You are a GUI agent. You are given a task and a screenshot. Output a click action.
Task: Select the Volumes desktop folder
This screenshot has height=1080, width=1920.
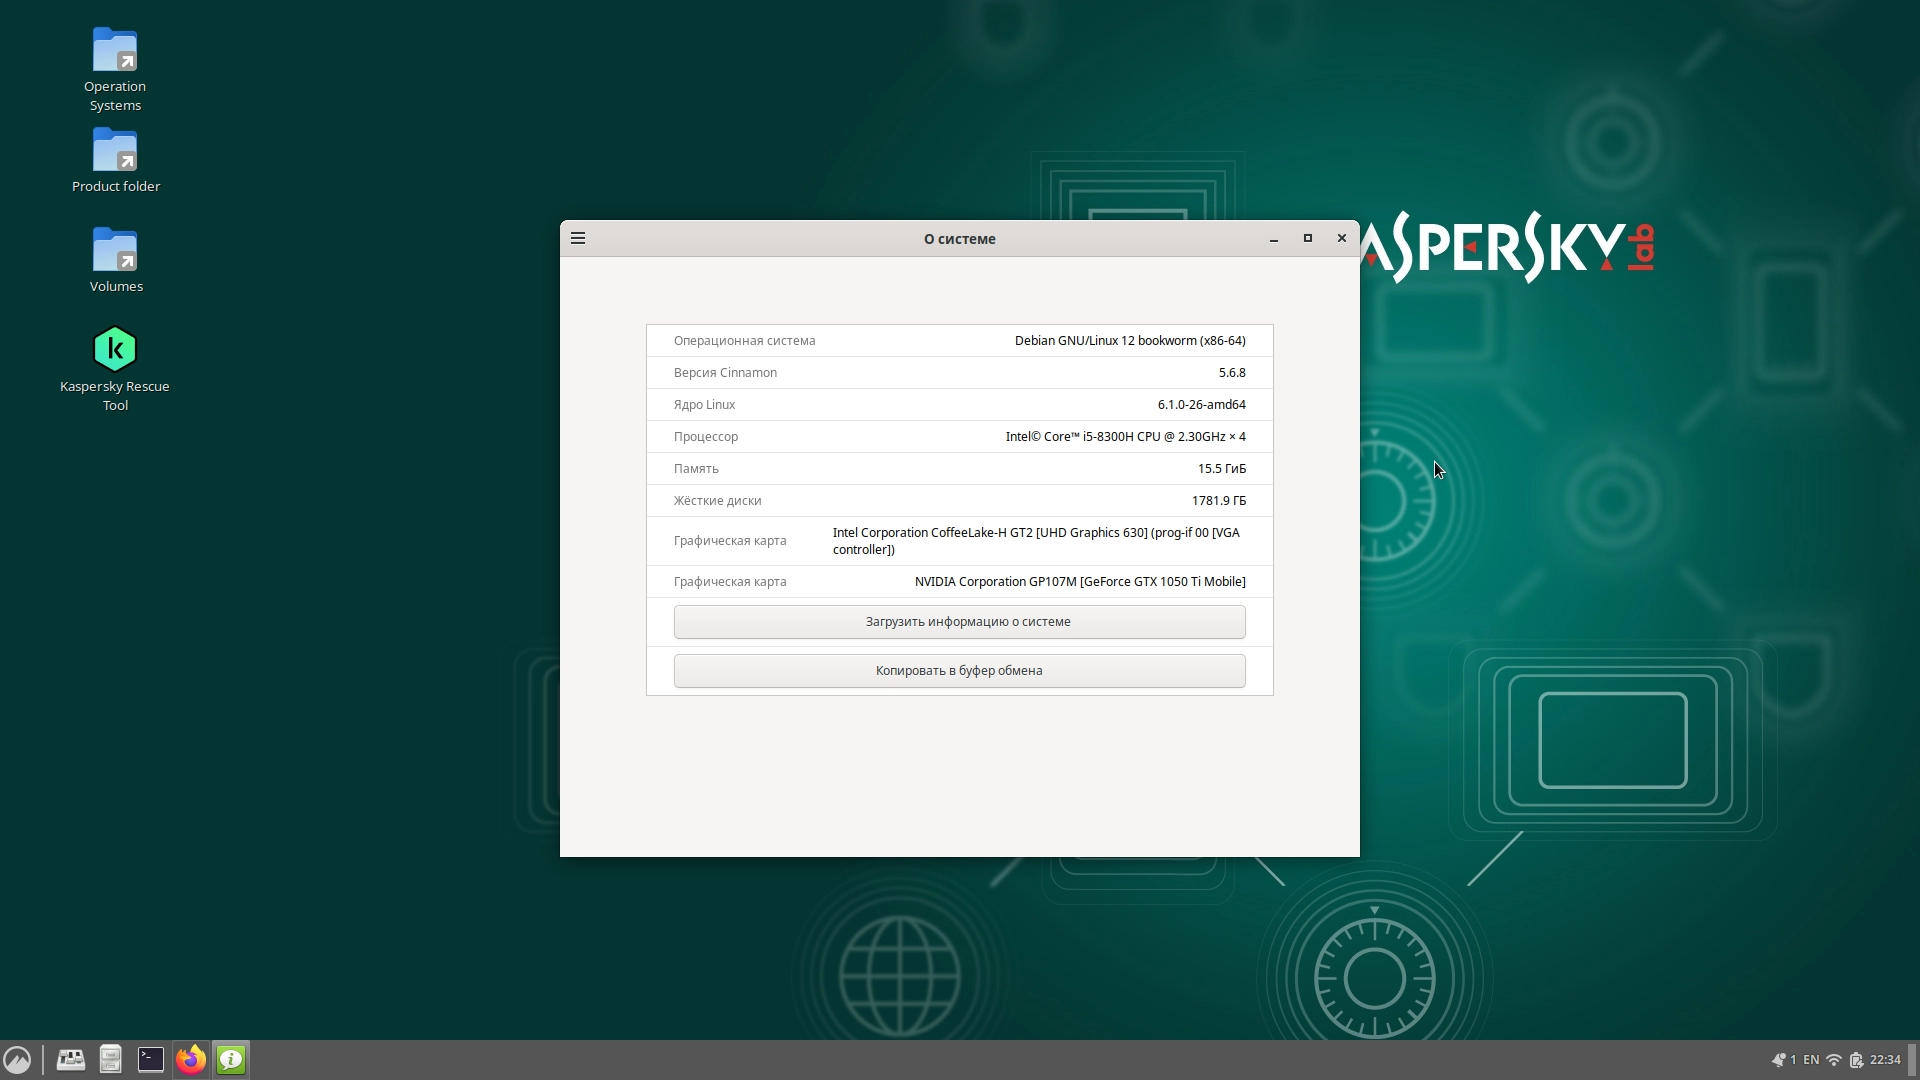[115, 260]
